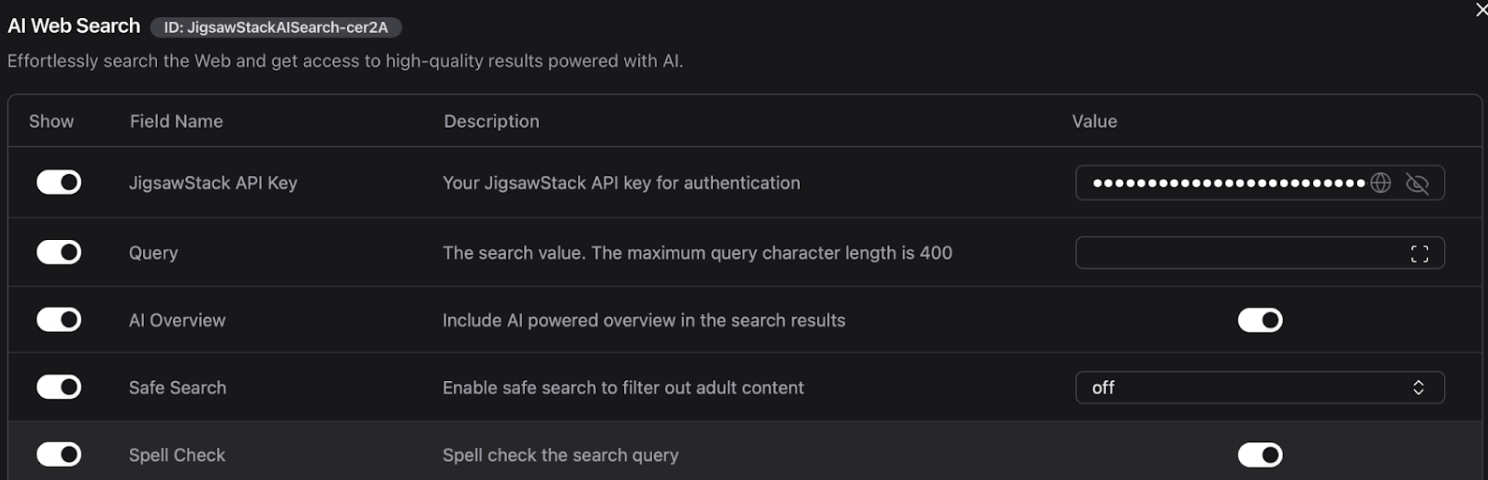Disable the AI Overview value toggle
Screen dimensions: 1488x480
coord(1260,320)
